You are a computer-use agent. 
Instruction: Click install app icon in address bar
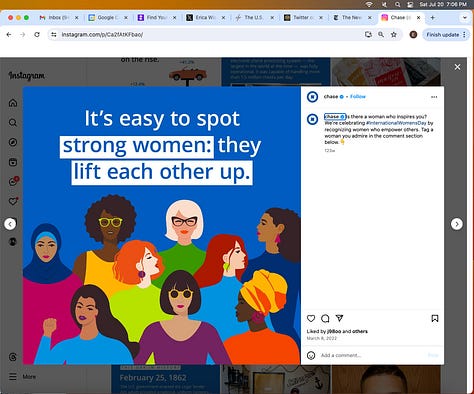pyautogui.click(x=368, y=35)
